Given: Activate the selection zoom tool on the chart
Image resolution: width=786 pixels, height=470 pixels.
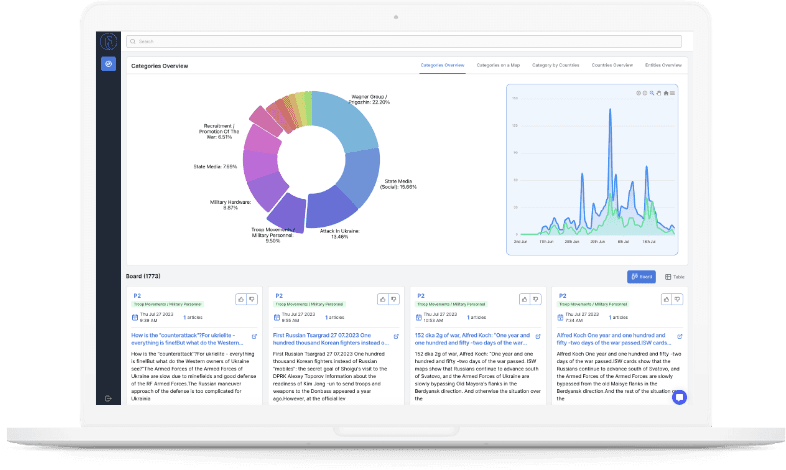Looking at the screenshot, I should coord(652,93).
